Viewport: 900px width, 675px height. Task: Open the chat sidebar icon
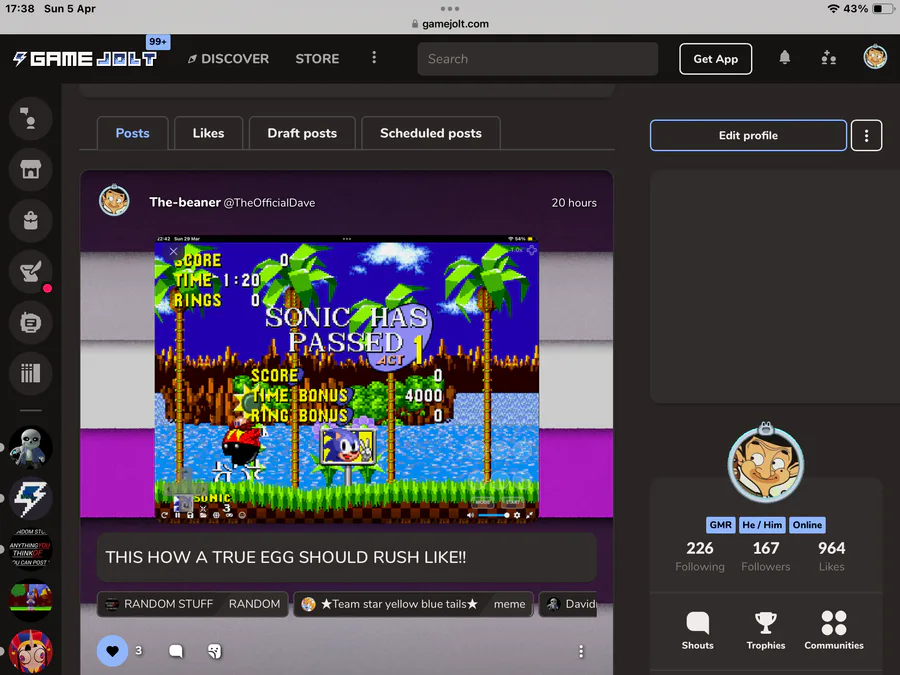pyautogui.click(x=30, y=119)
